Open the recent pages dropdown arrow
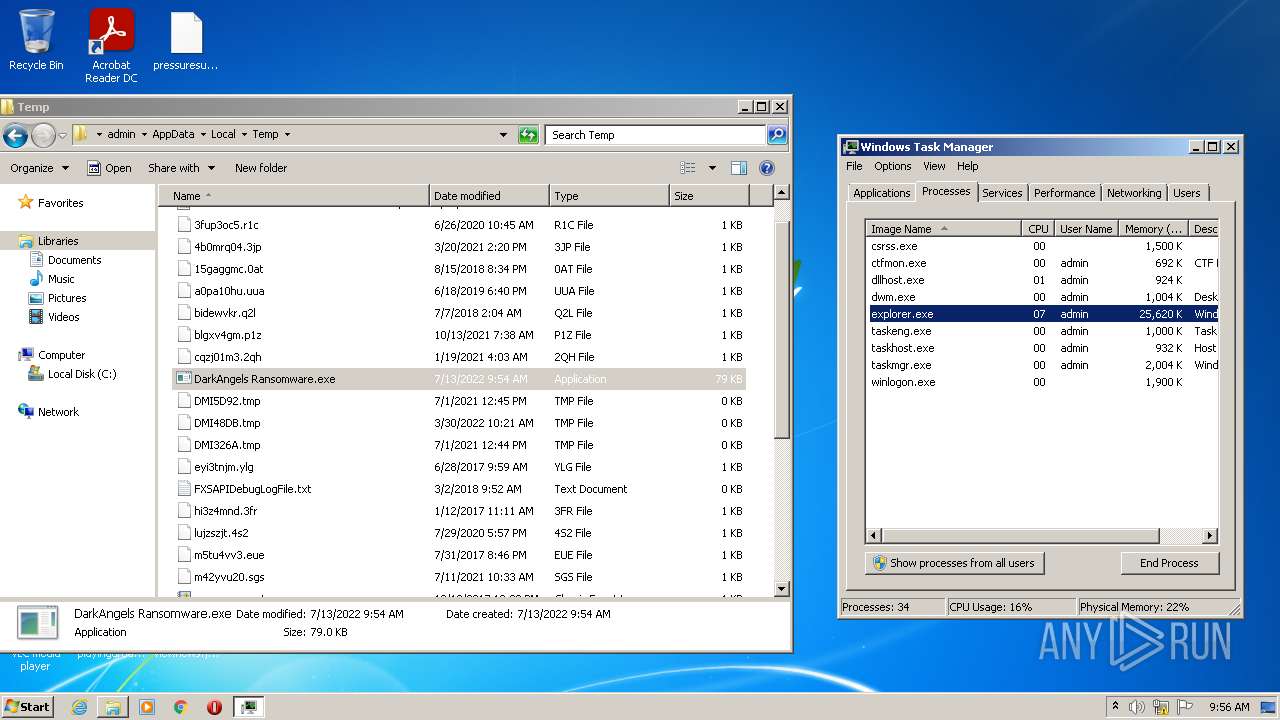Image resolution: width=1280 pixels, height=720 pixels. coord(62,135)
